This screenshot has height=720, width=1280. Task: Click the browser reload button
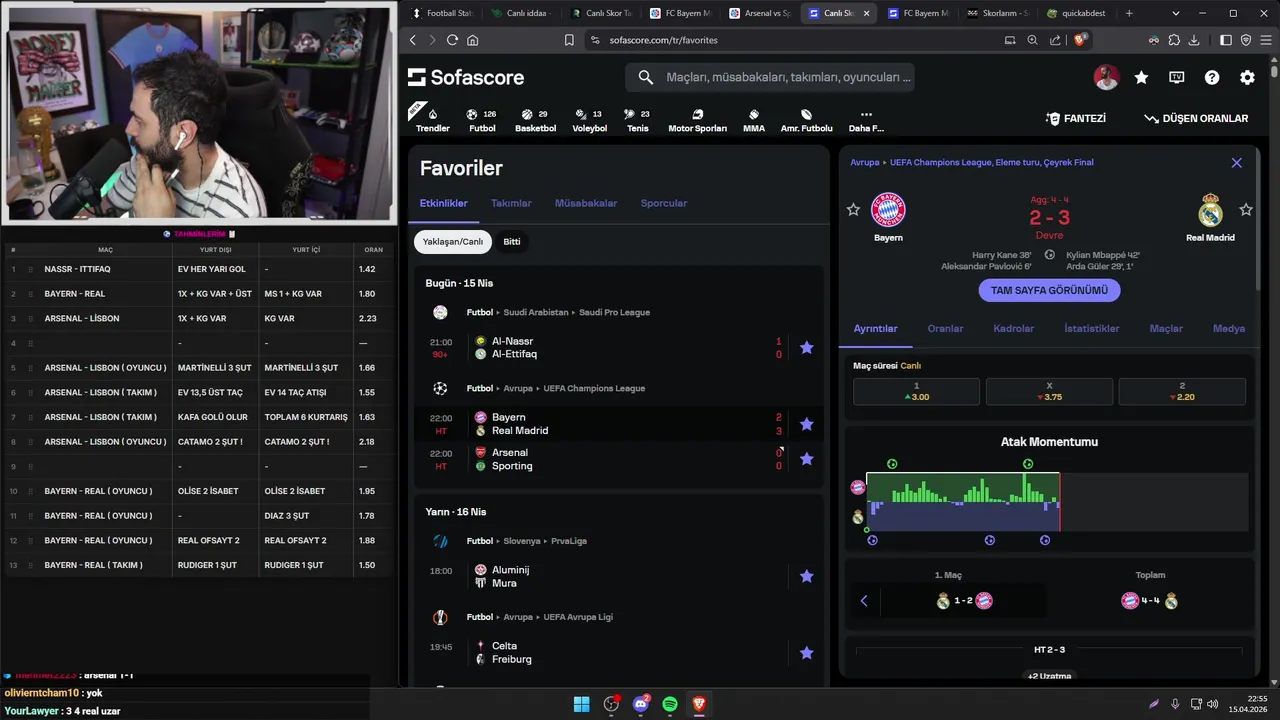(x=452, y=40)
